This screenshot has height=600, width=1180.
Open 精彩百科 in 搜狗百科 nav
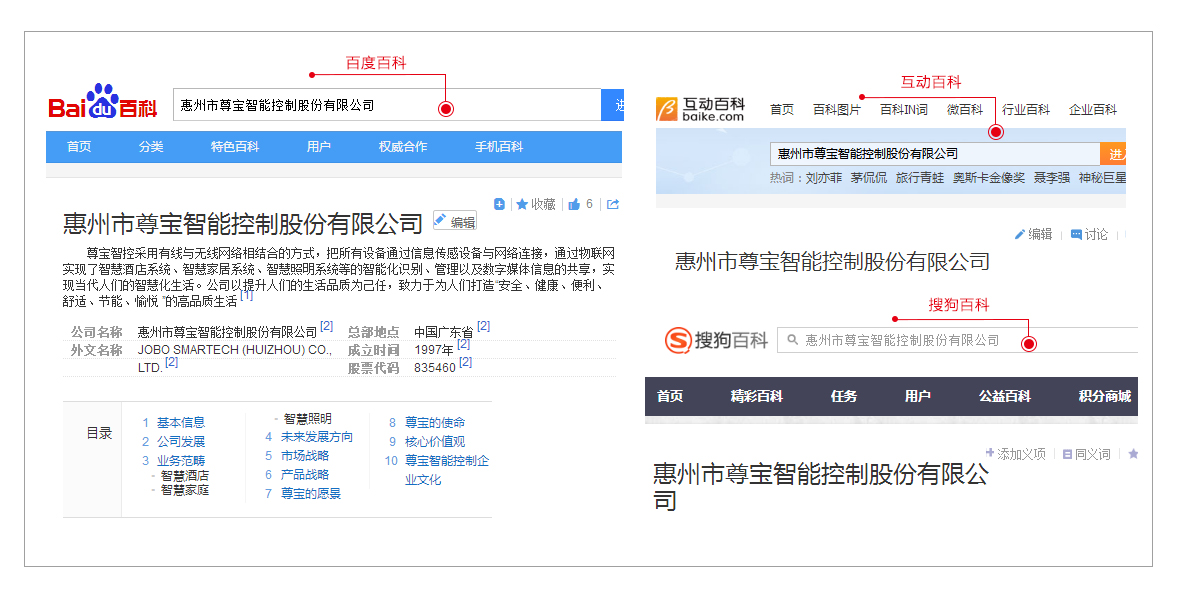756,396
